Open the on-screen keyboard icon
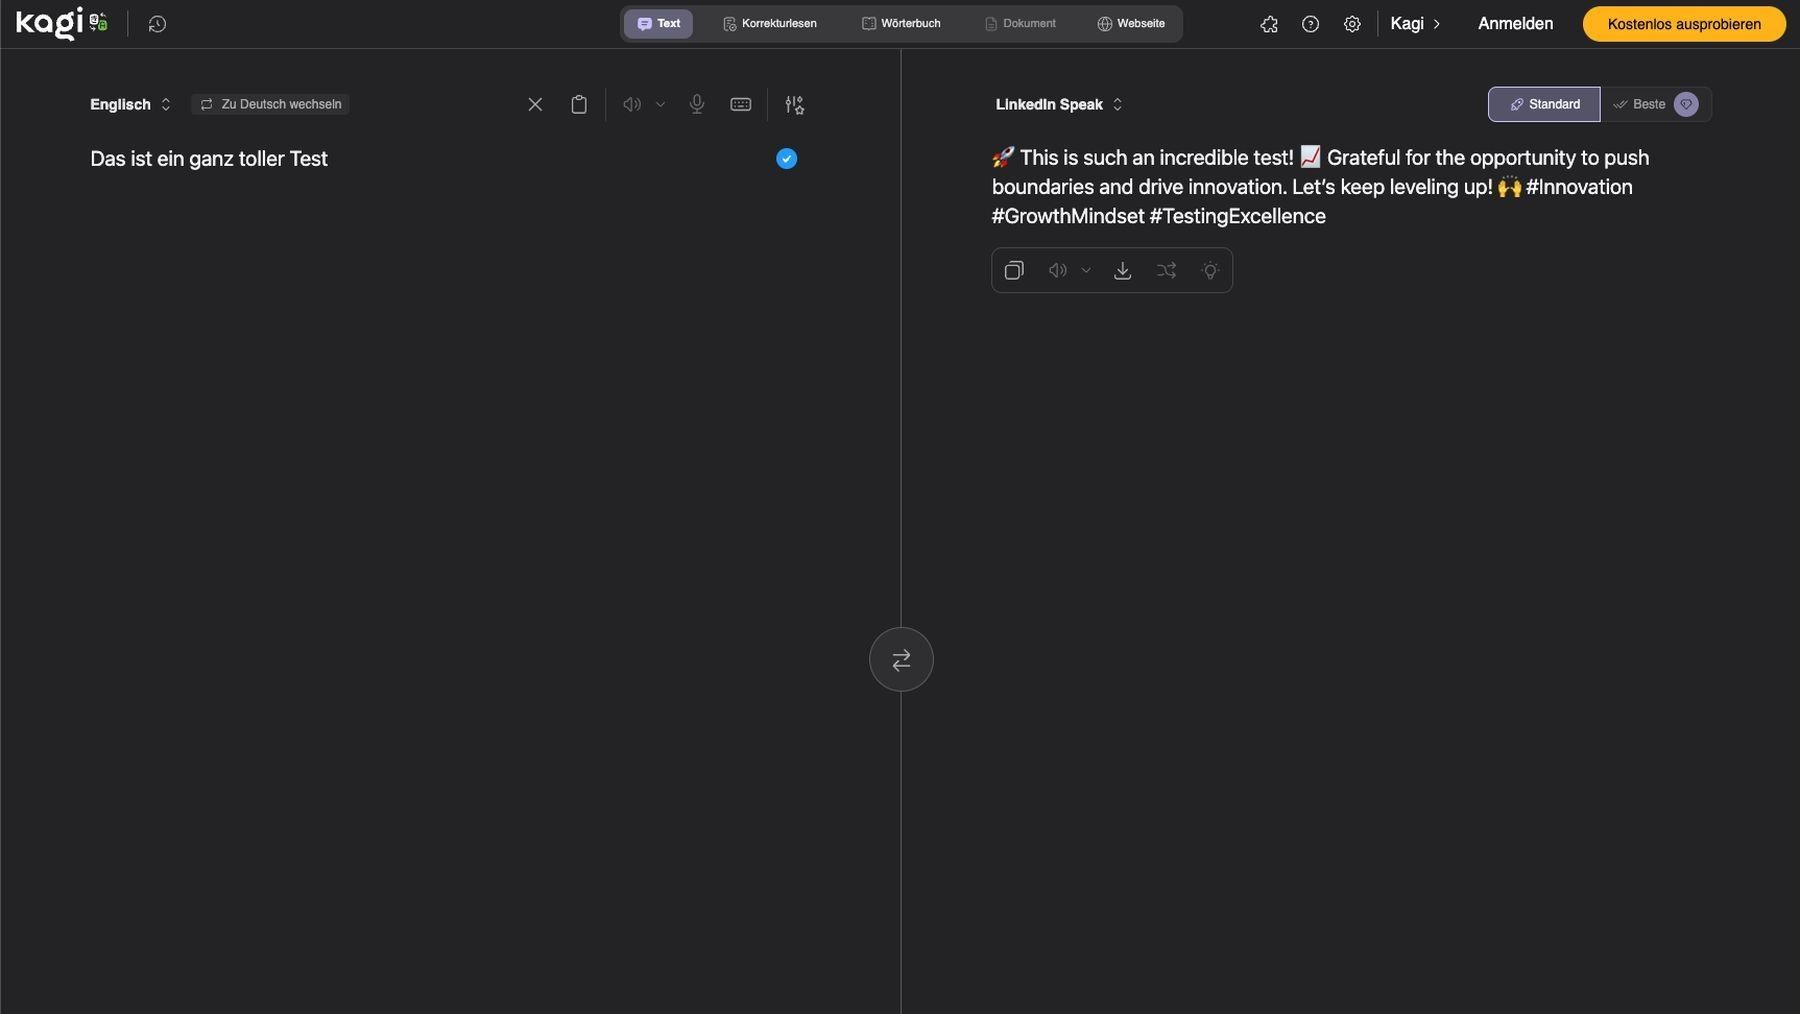The image size is (1800, 1014). pos(740,104)
